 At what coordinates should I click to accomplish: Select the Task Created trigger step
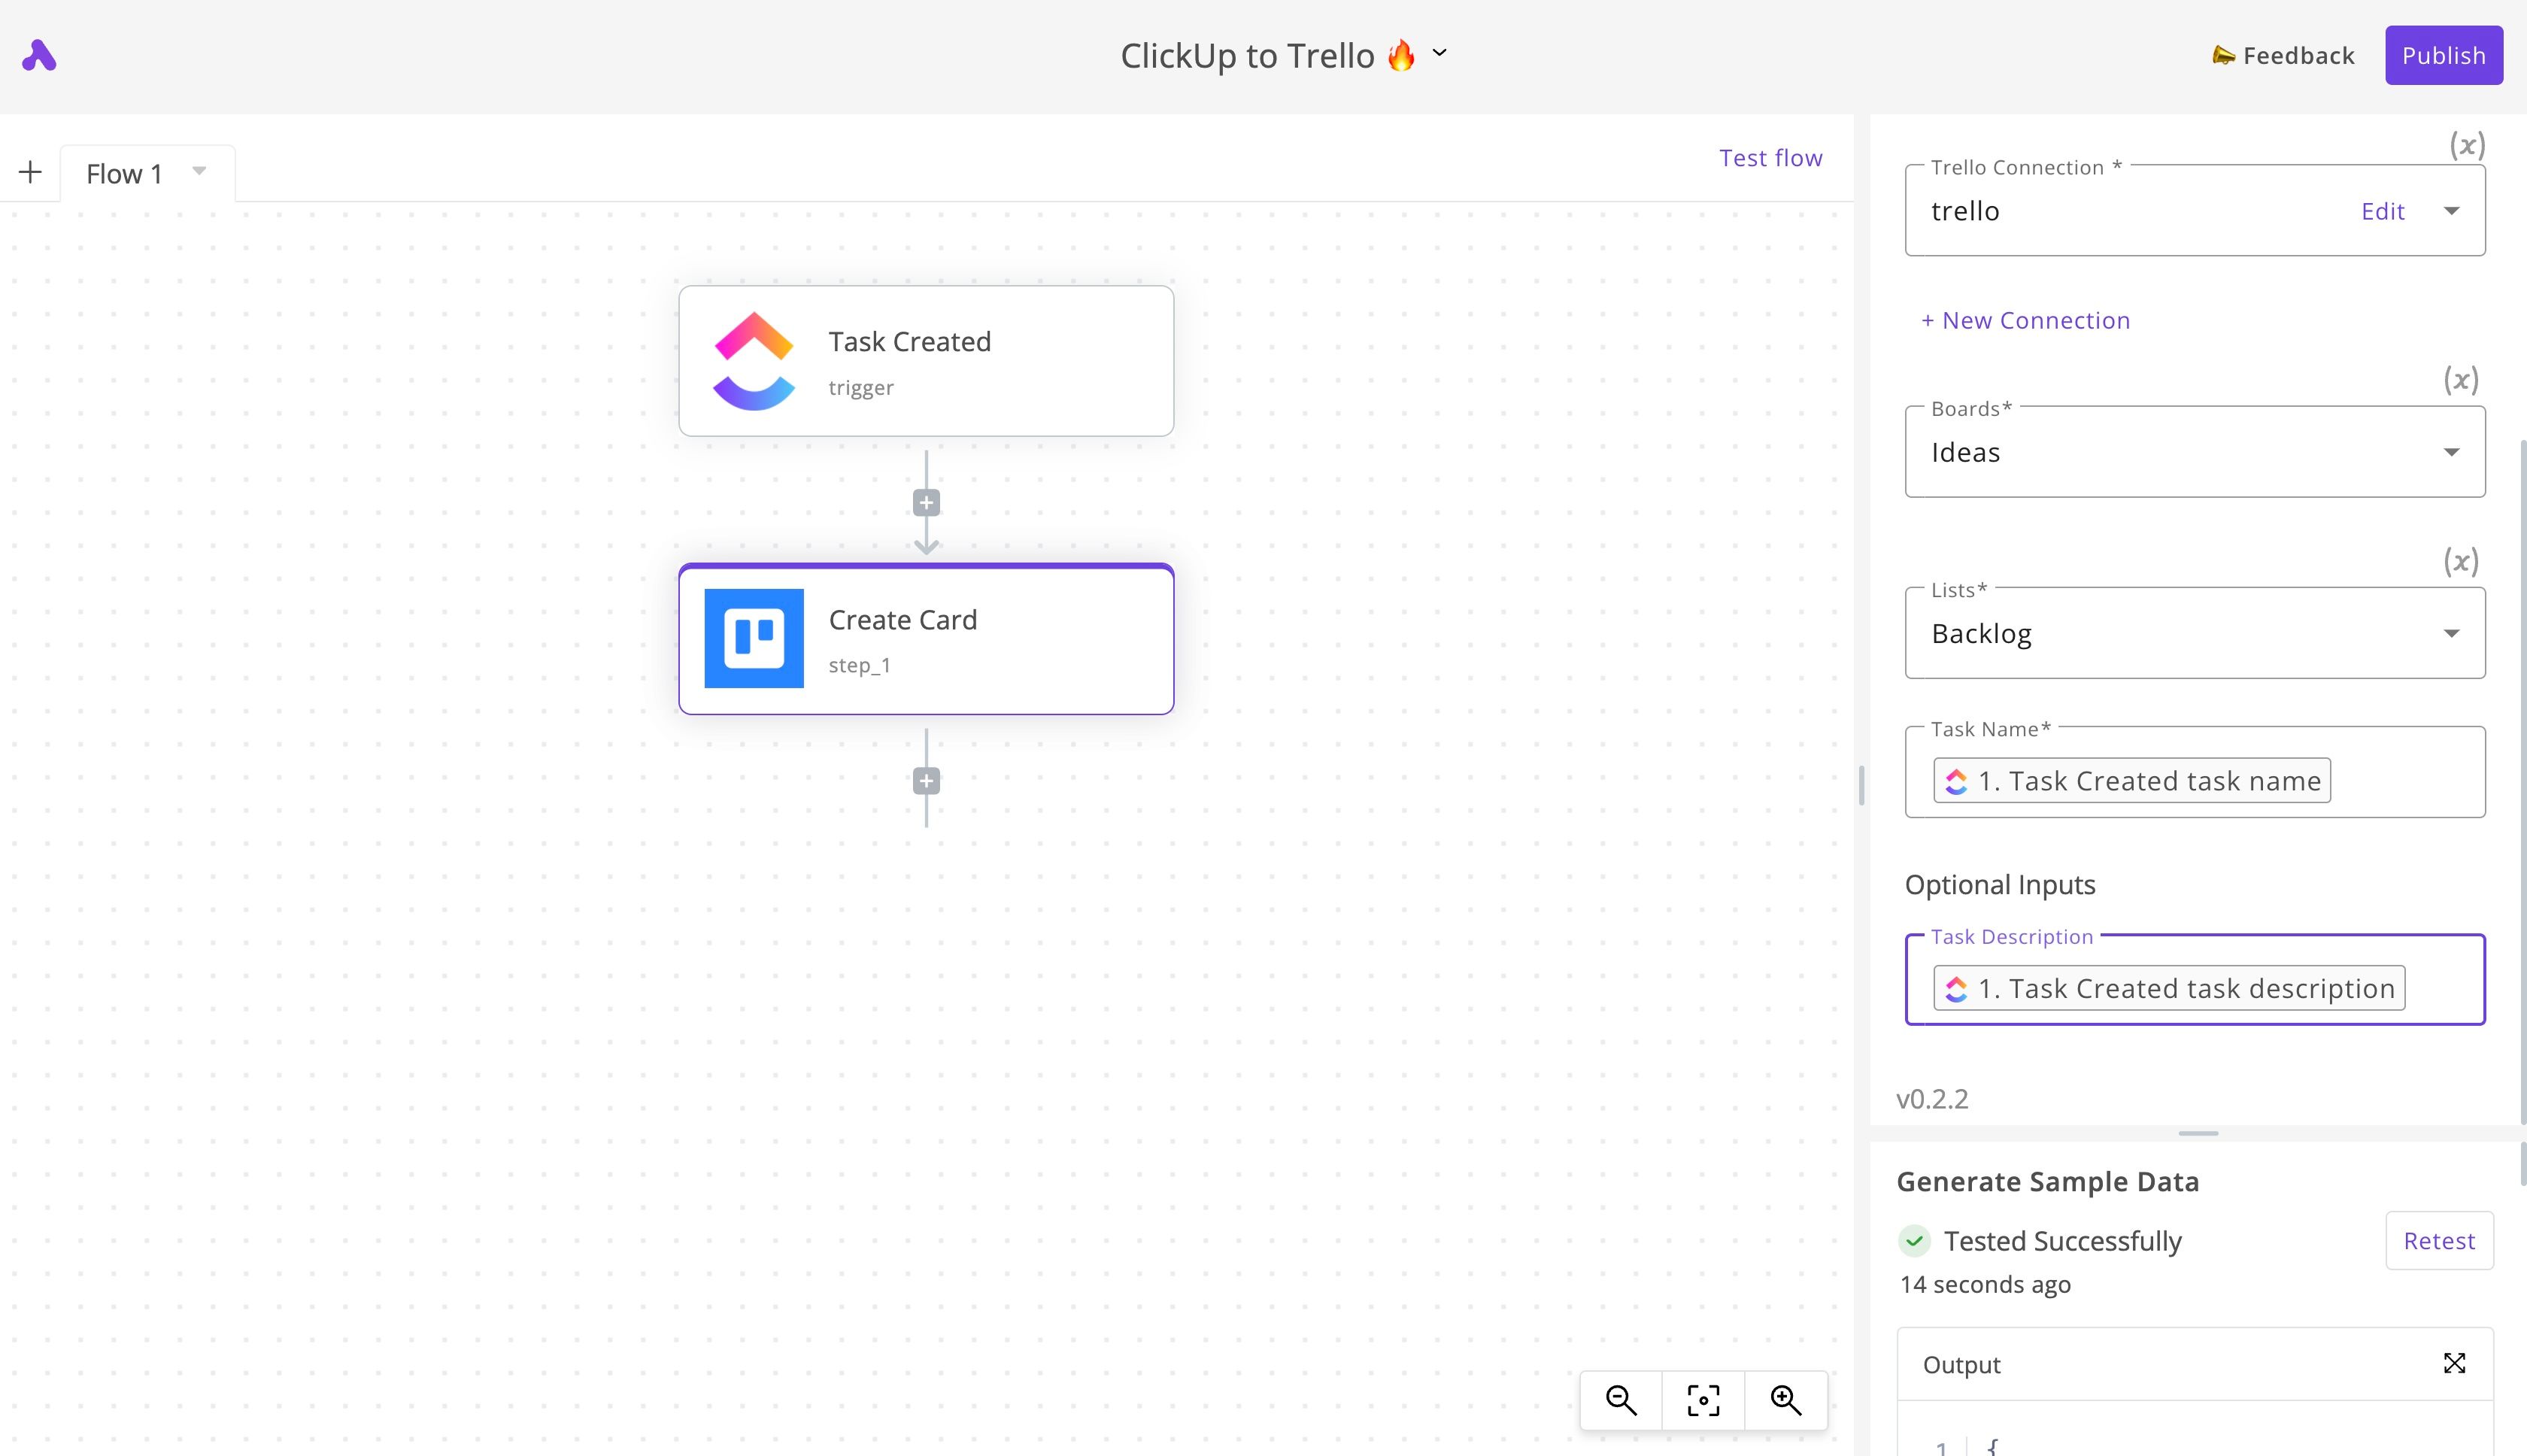point(926,361)
